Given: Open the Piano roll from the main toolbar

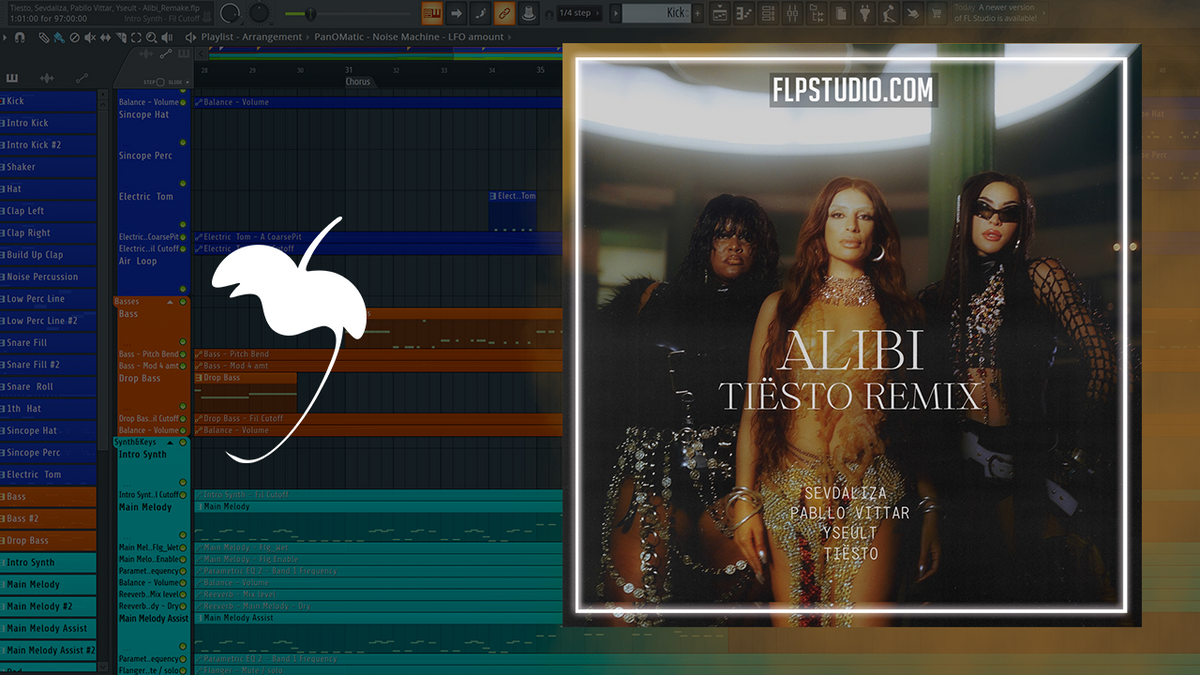Looking at the screenshot, I should tap(744, 13).
